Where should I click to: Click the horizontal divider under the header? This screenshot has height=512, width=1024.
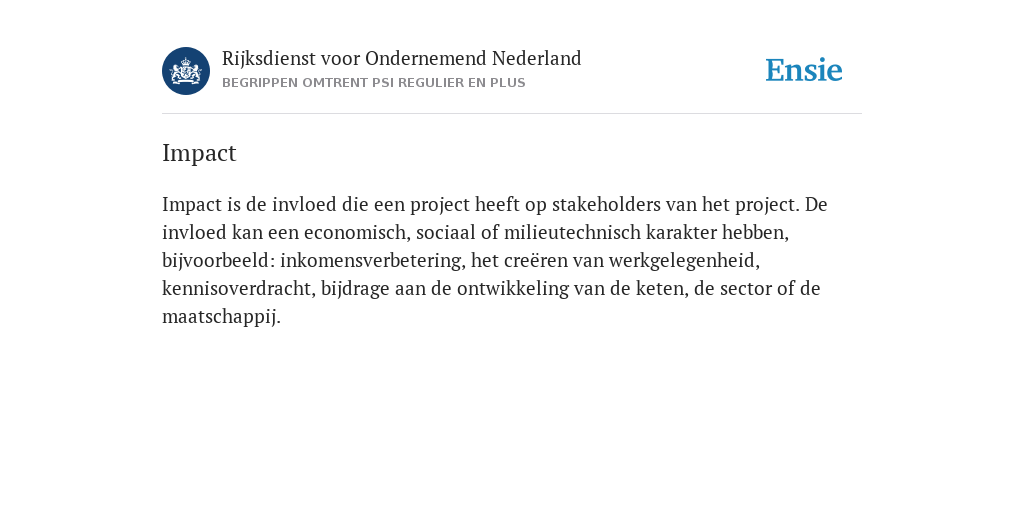(512, 114)
